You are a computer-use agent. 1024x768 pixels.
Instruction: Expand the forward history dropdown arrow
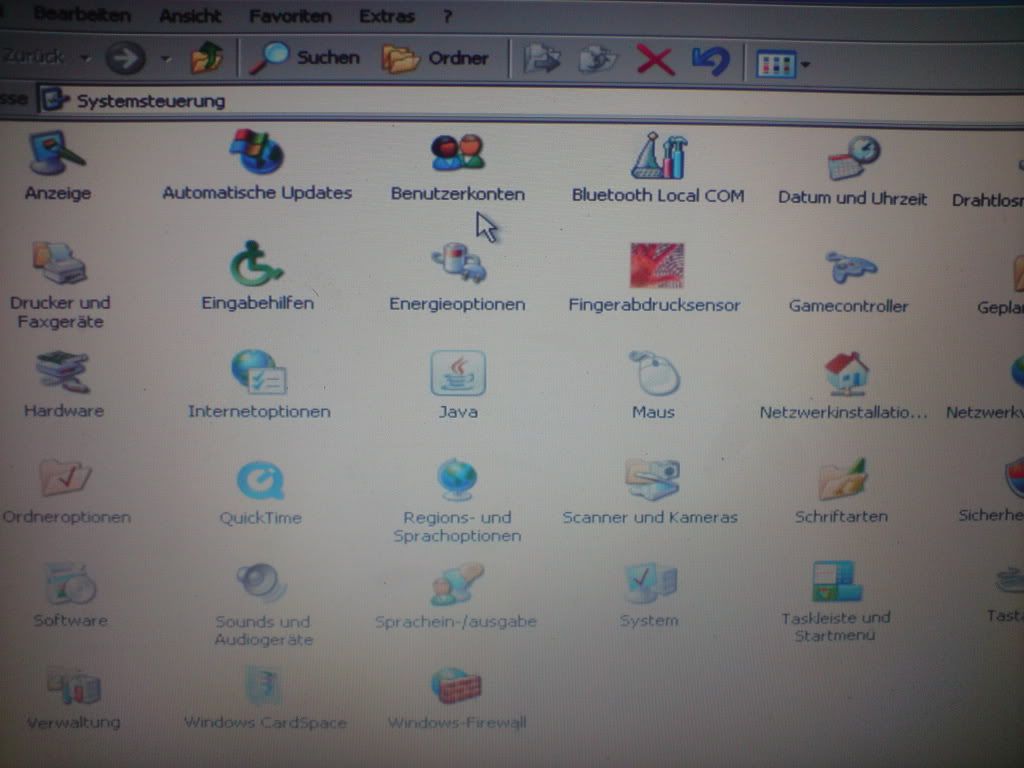coord(166,59)
